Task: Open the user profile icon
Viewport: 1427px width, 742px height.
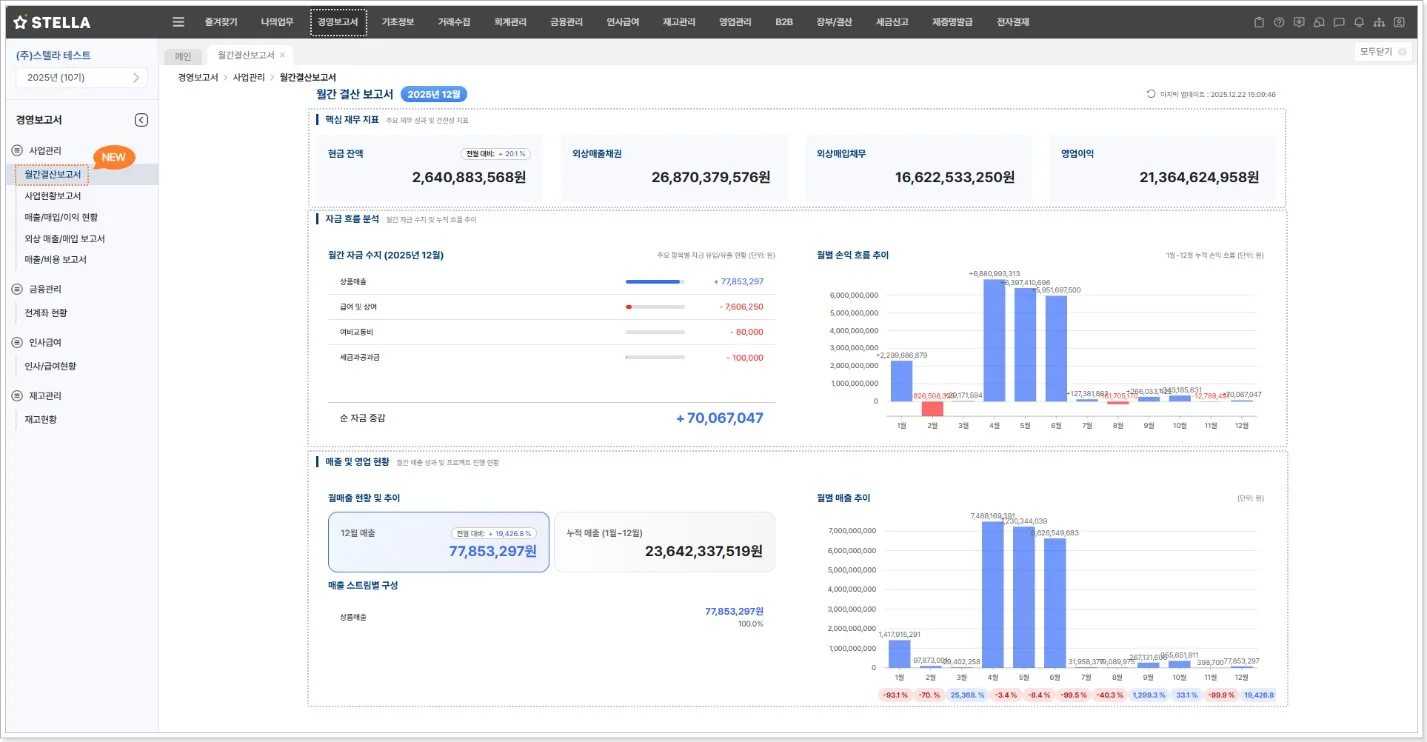Action: tap(1399, 22)
